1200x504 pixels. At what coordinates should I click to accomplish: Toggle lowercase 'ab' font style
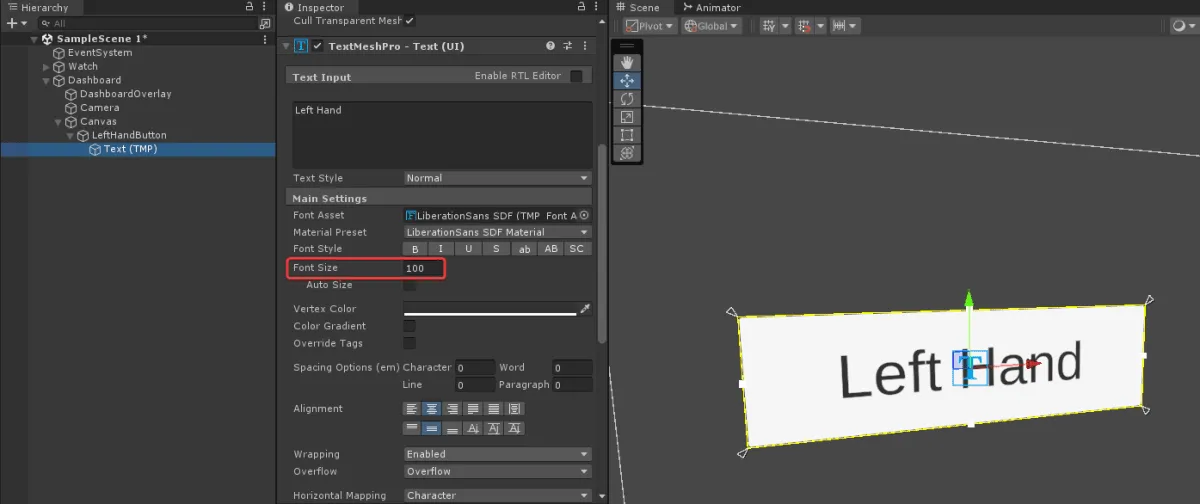[x=524, y=249]
